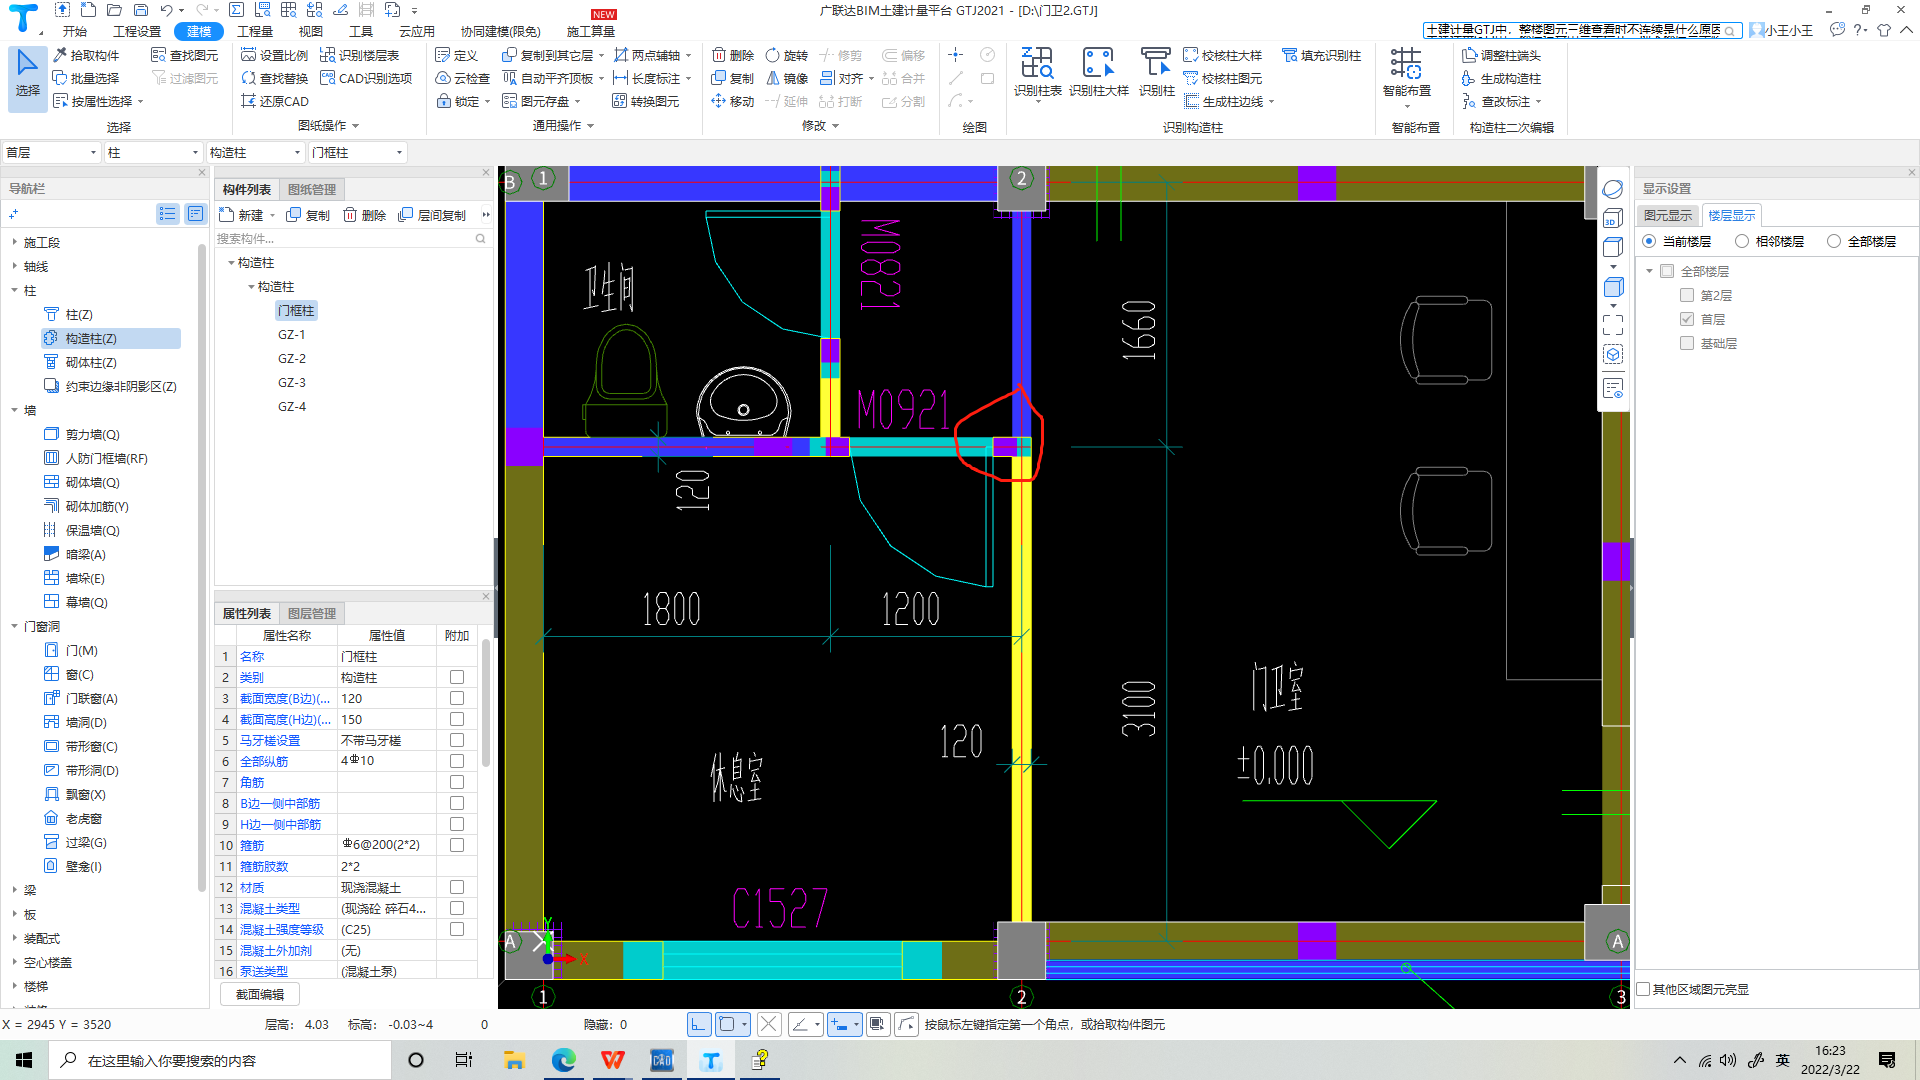Click the 搜索构件 search field
This screenshot has height=1080, width=1920.
352,238
